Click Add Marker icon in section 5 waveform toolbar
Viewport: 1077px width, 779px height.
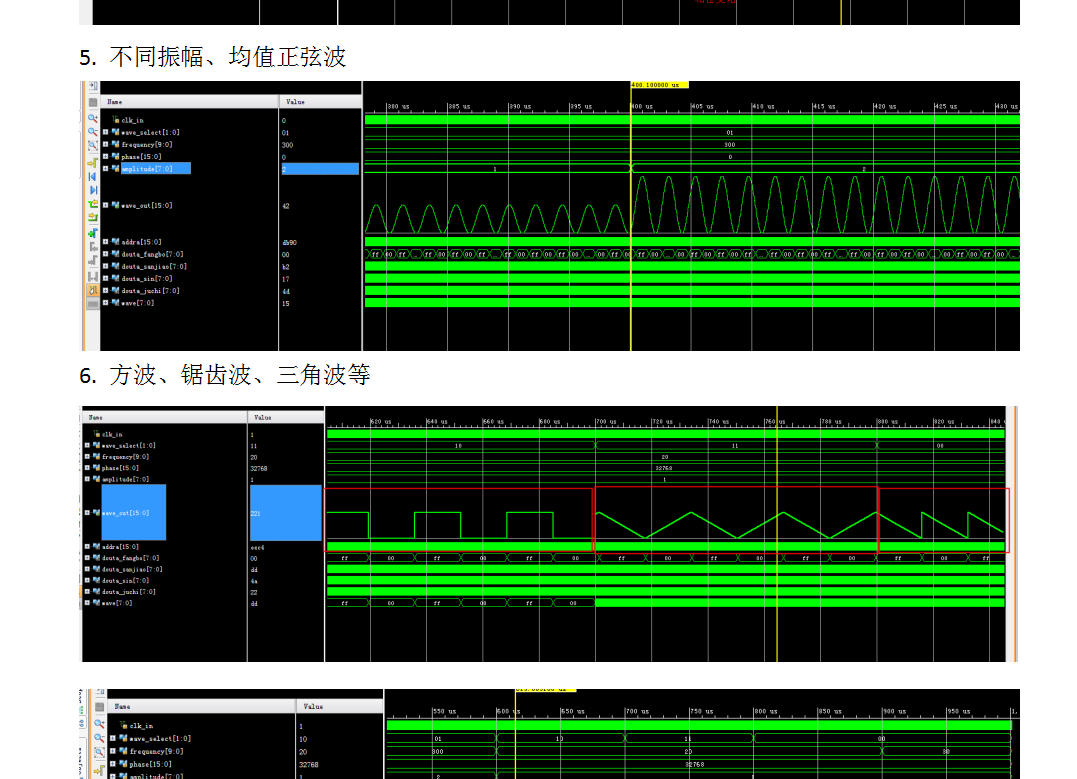tap(92, 233)
